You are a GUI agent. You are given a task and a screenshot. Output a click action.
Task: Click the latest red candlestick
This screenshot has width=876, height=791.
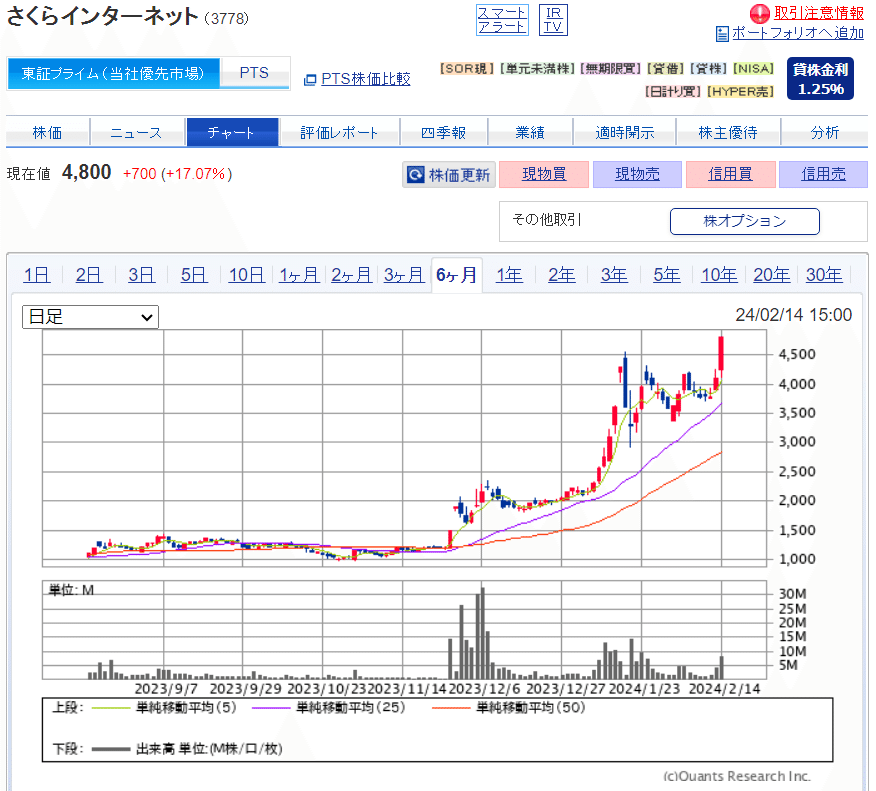[721, 353]
